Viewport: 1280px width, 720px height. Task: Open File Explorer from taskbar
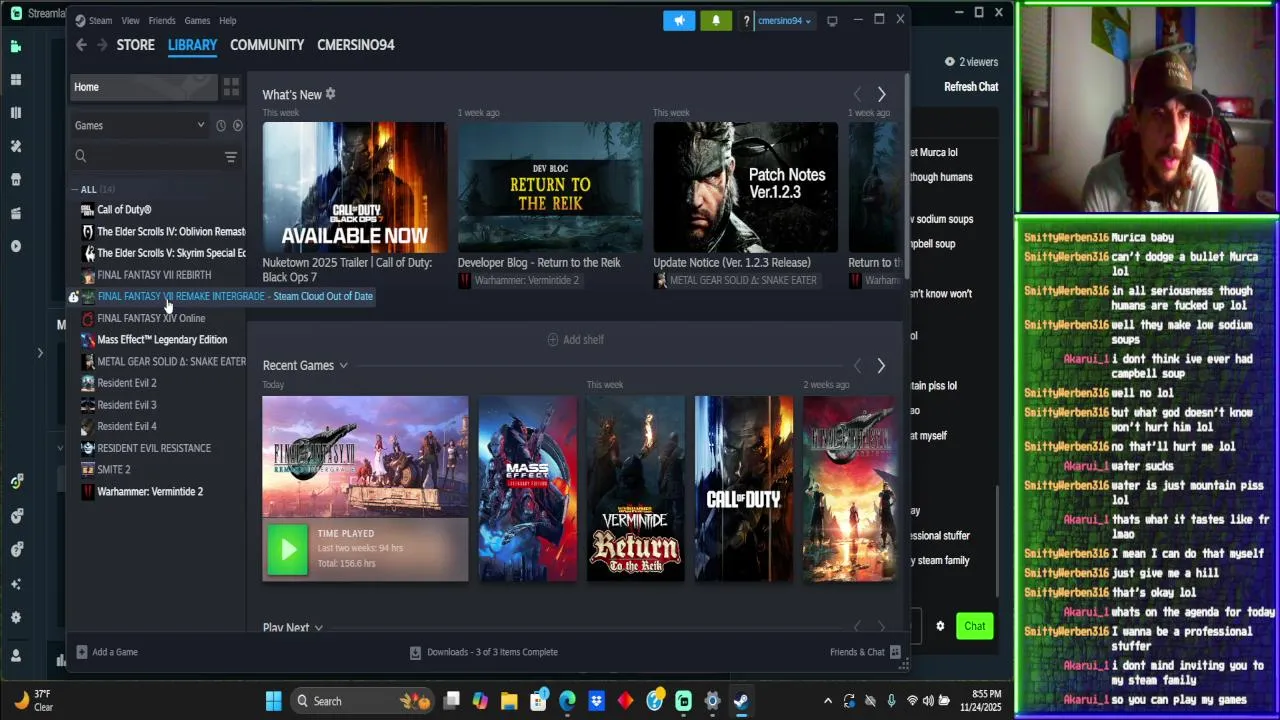509,701
